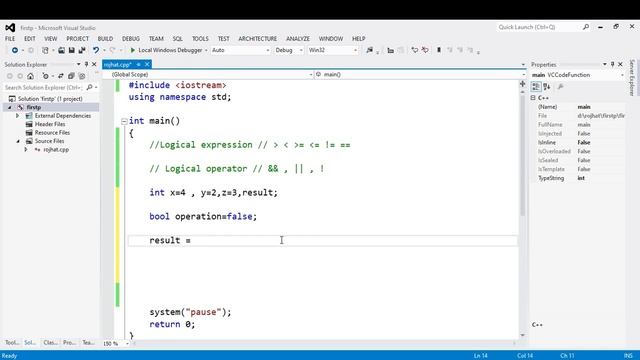Click the Find in Files toolbar icon
Image resolution: width=640 pixels, height=360 pixels.
[x=369, y=50]
